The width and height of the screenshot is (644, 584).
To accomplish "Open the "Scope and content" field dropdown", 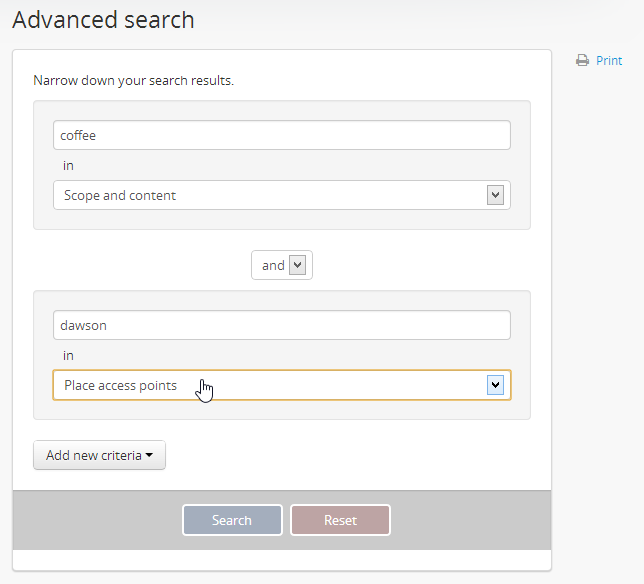I will pos(270,195).
